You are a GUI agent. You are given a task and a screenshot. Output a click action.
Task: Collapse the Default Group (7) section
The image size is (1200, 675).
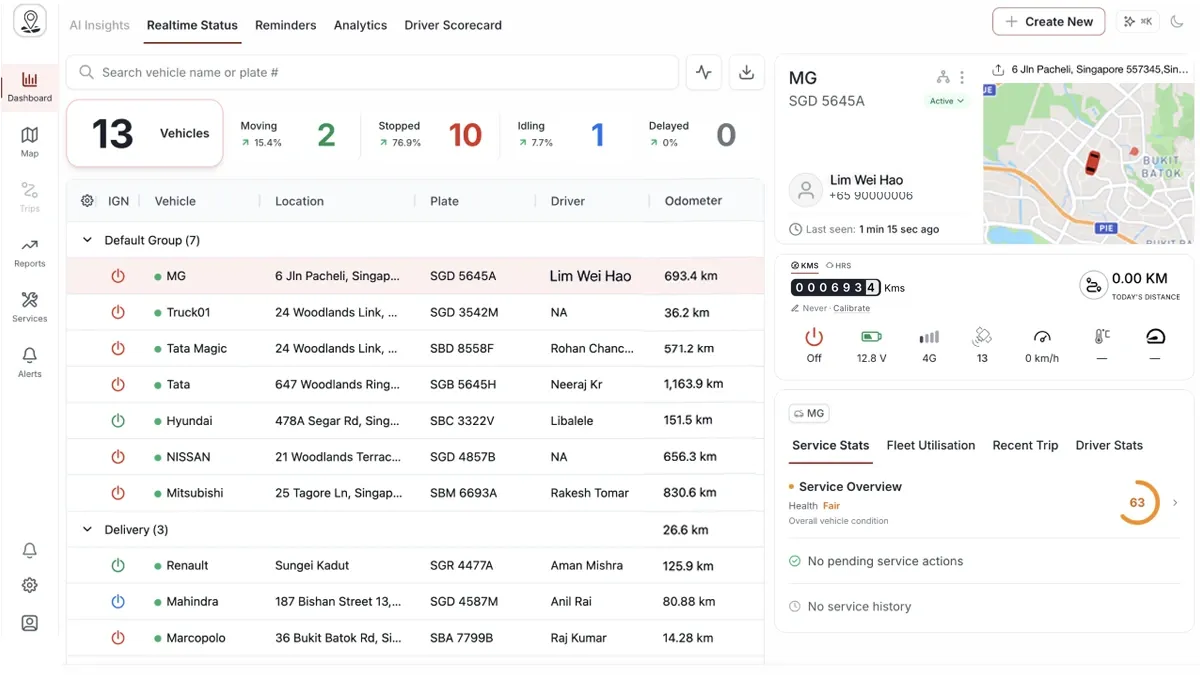pos(87,240)
